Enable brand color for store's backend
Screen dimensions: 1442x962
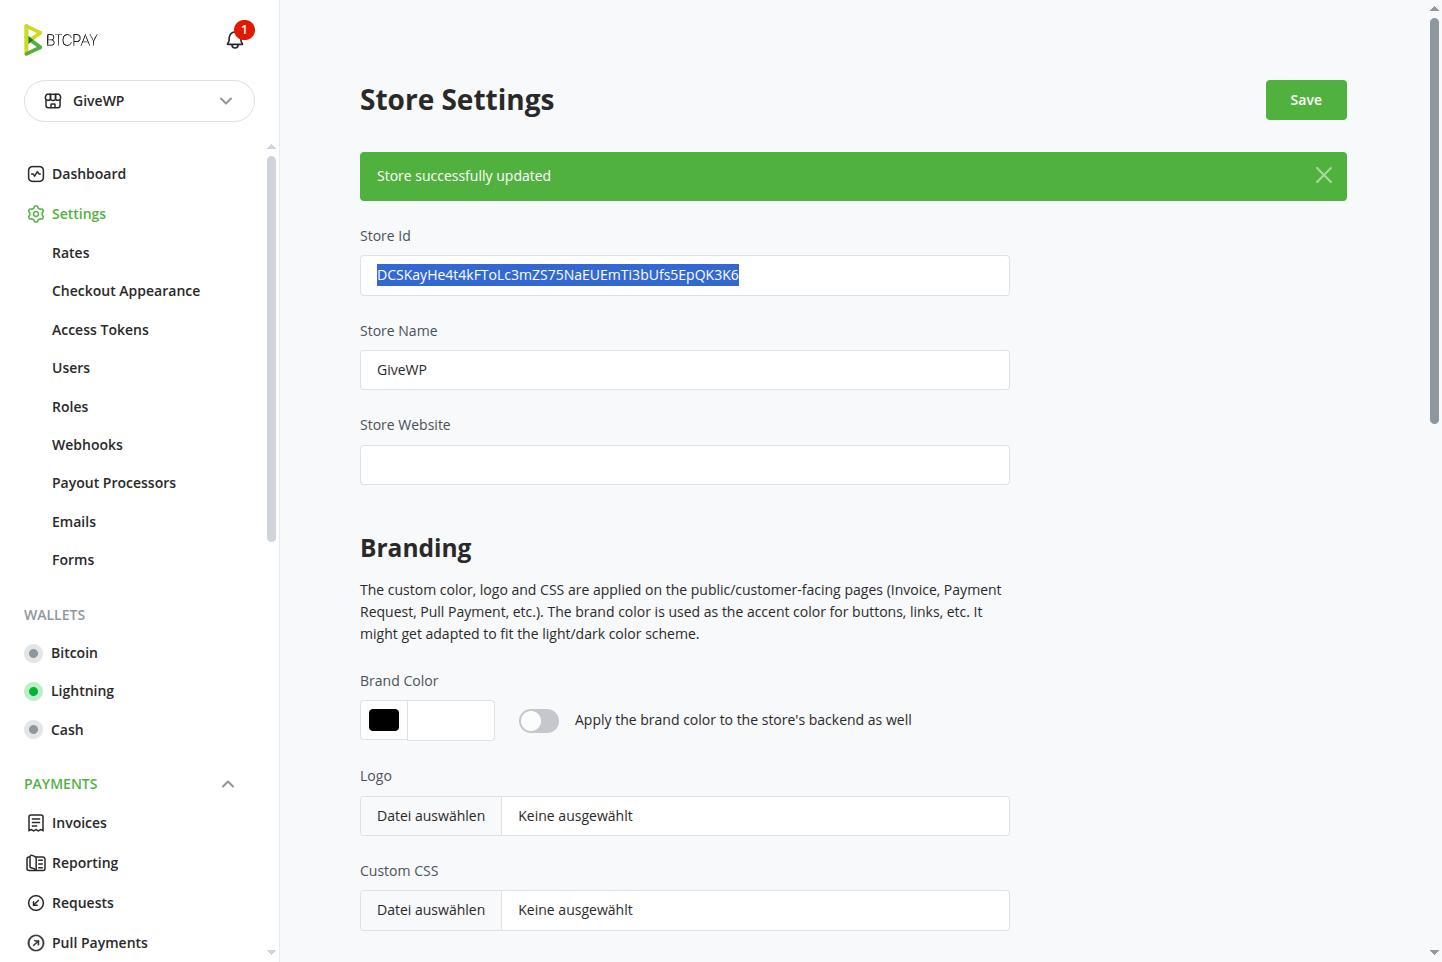(x=539, y=721)
